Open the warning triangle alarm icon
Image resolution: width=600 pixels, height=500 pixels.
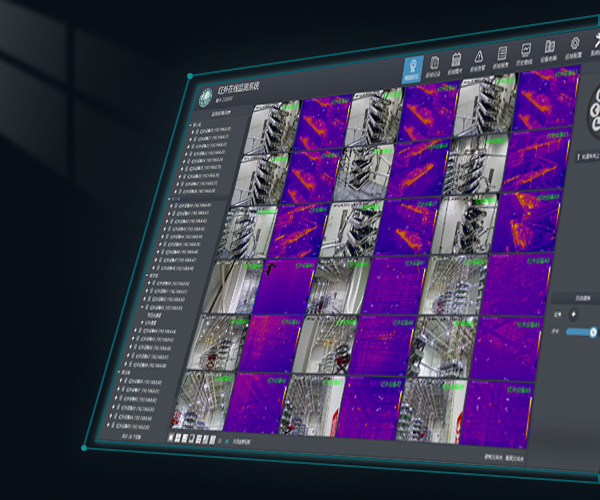pos(478,57)
